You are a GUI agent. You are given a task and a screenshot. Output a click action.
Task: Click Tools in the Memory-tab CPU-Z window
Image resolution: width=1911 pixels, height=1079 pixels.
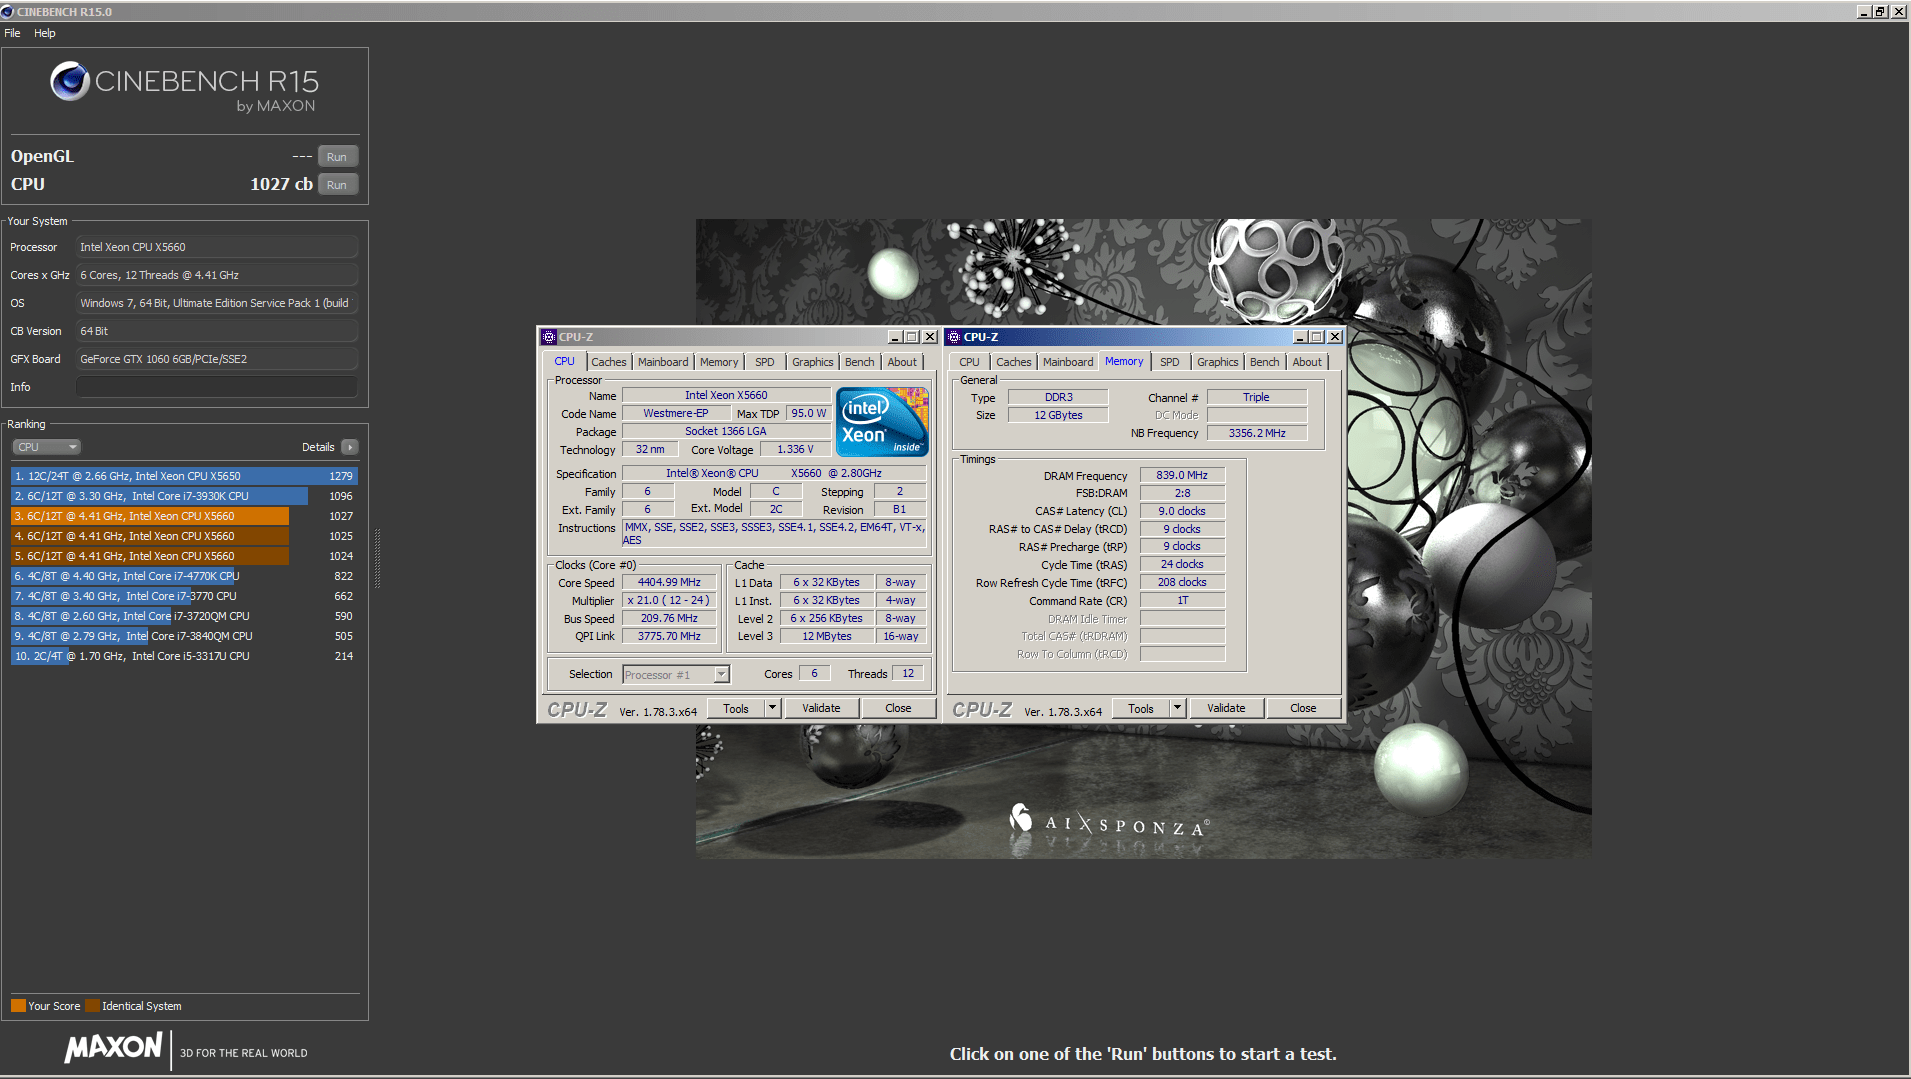[x=1141, y=708]
